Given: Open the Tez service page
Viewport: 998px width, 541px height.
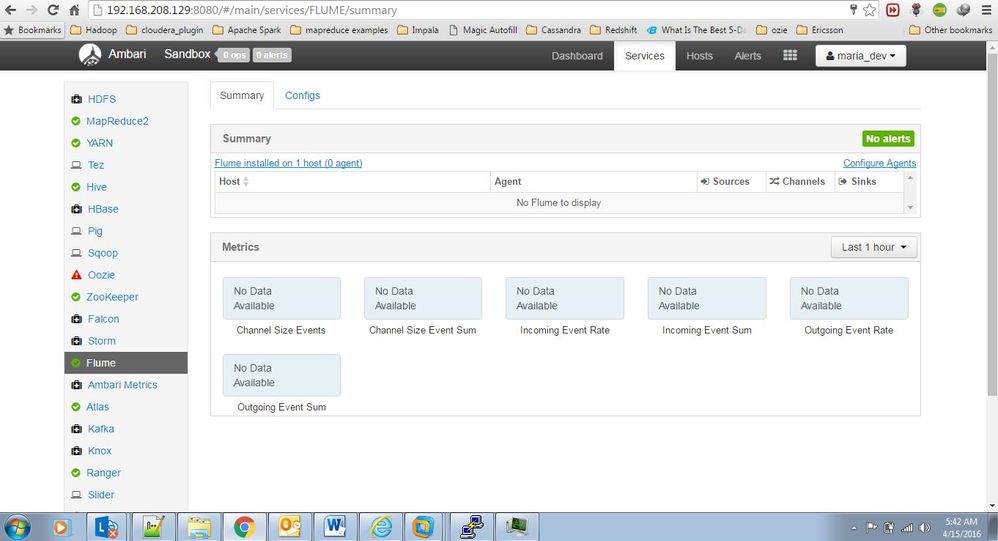Looking at the screenshot, I should pos(95,165).
